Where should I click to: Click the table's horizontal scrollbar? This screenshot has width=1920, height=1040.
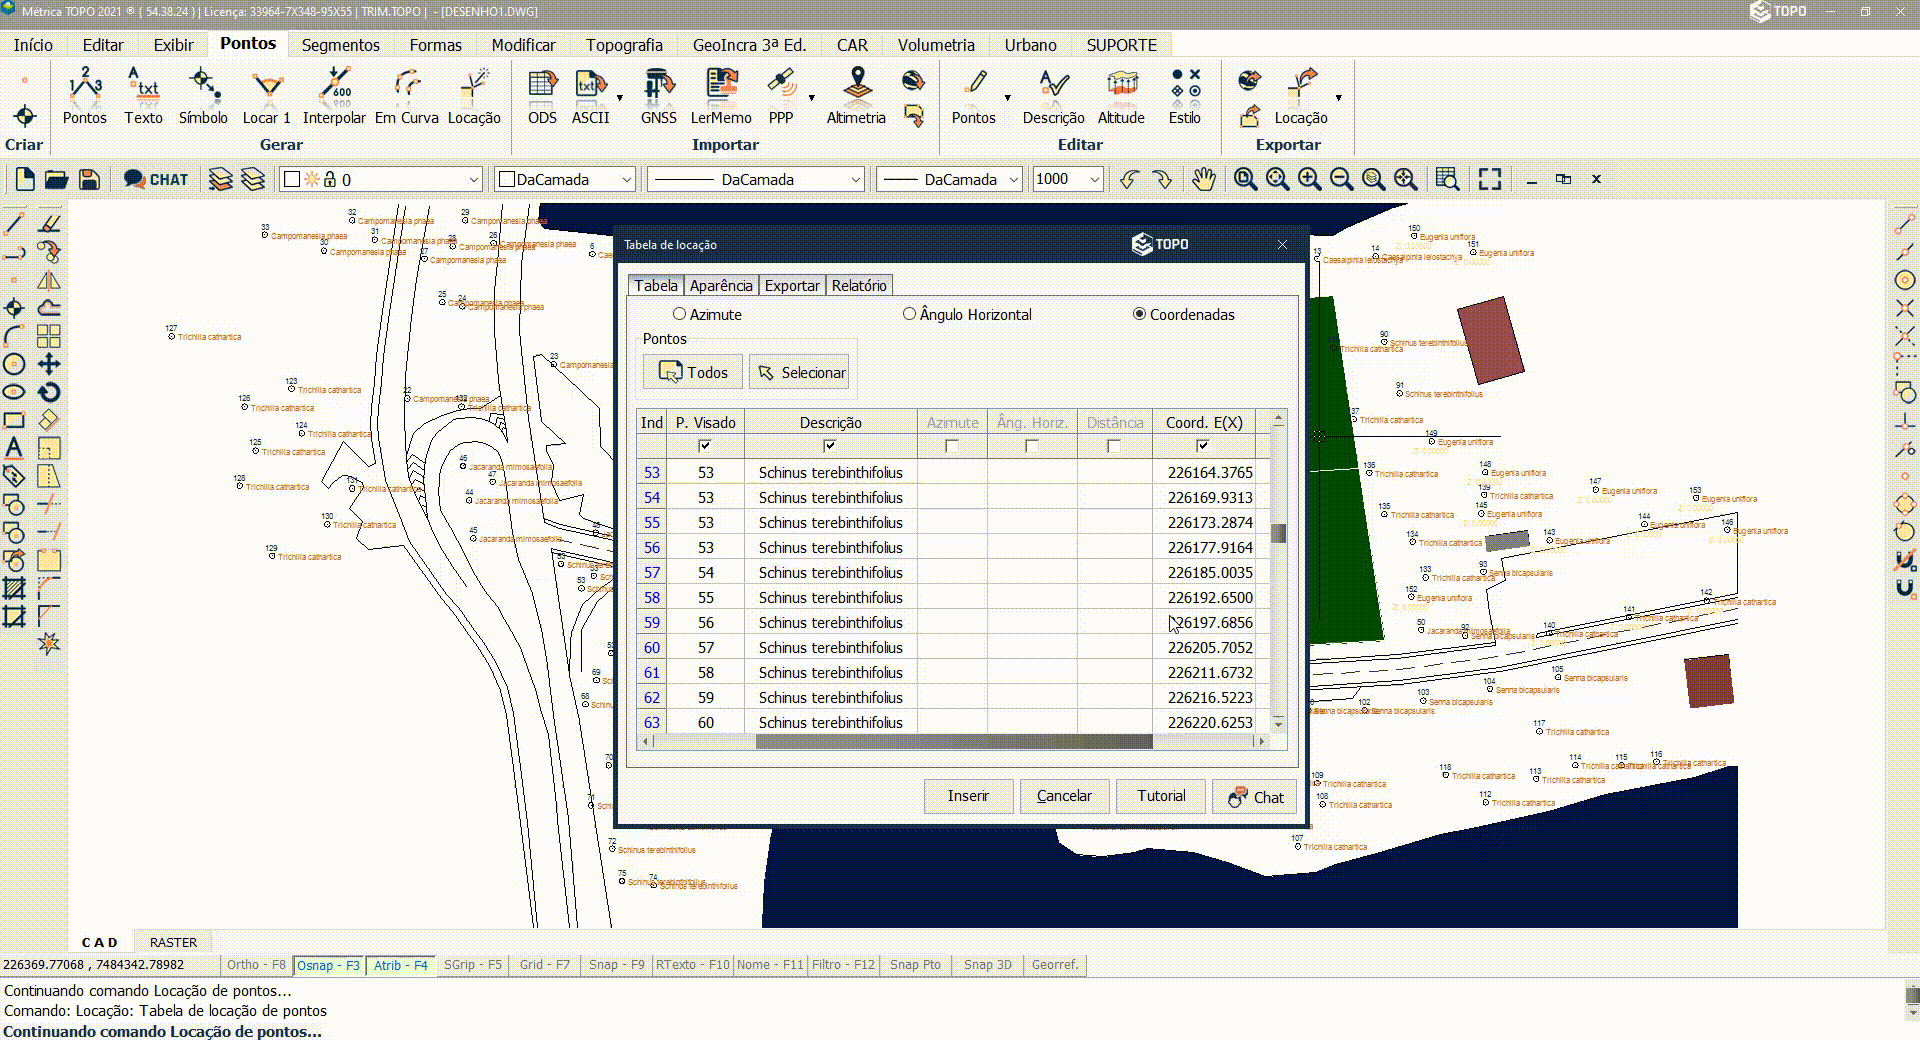(953, 742)
